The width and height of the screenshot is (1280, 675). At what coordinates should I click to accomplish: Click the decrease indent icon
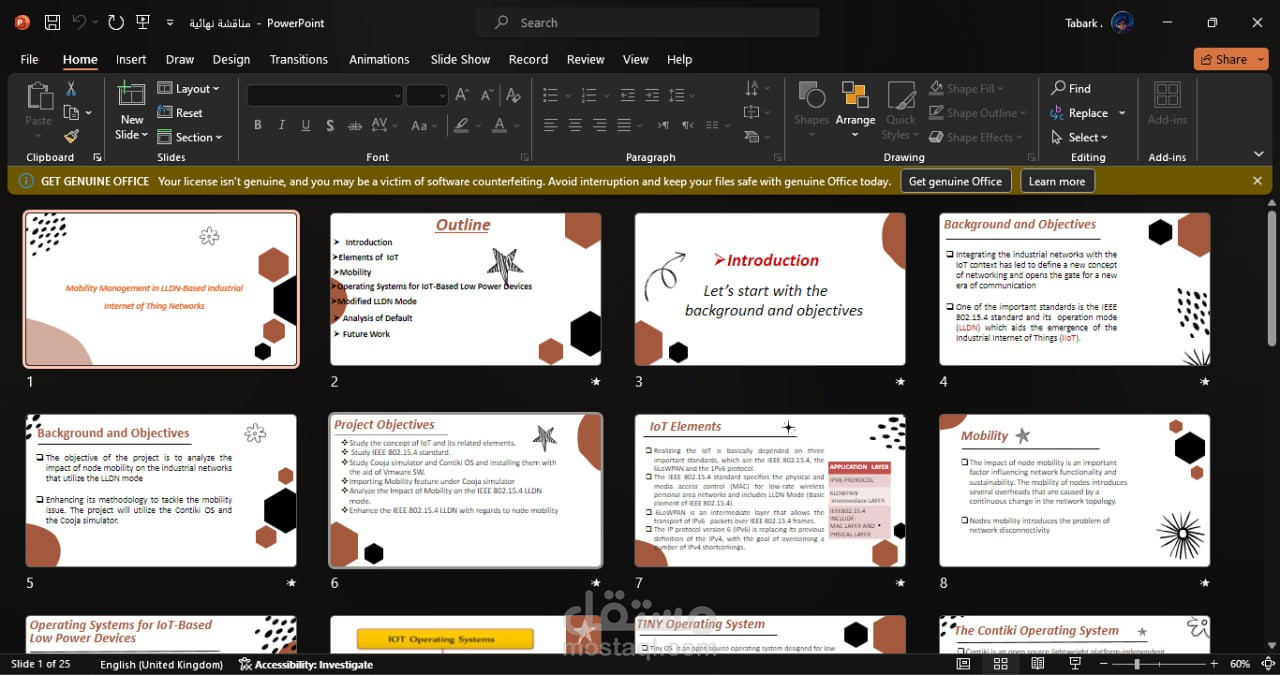pyautogui.click(x=627, y=95)
